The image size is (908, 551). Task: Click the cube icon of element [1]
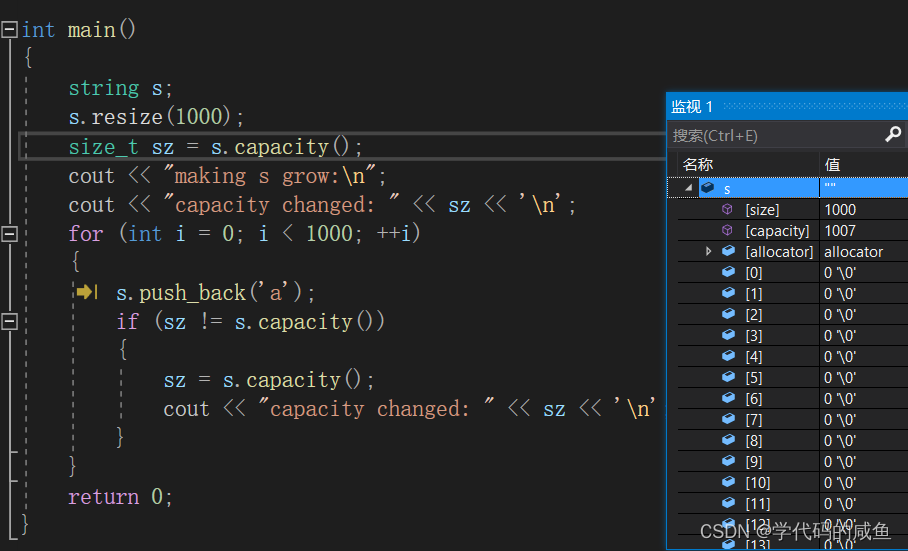(x=728, y=293)
